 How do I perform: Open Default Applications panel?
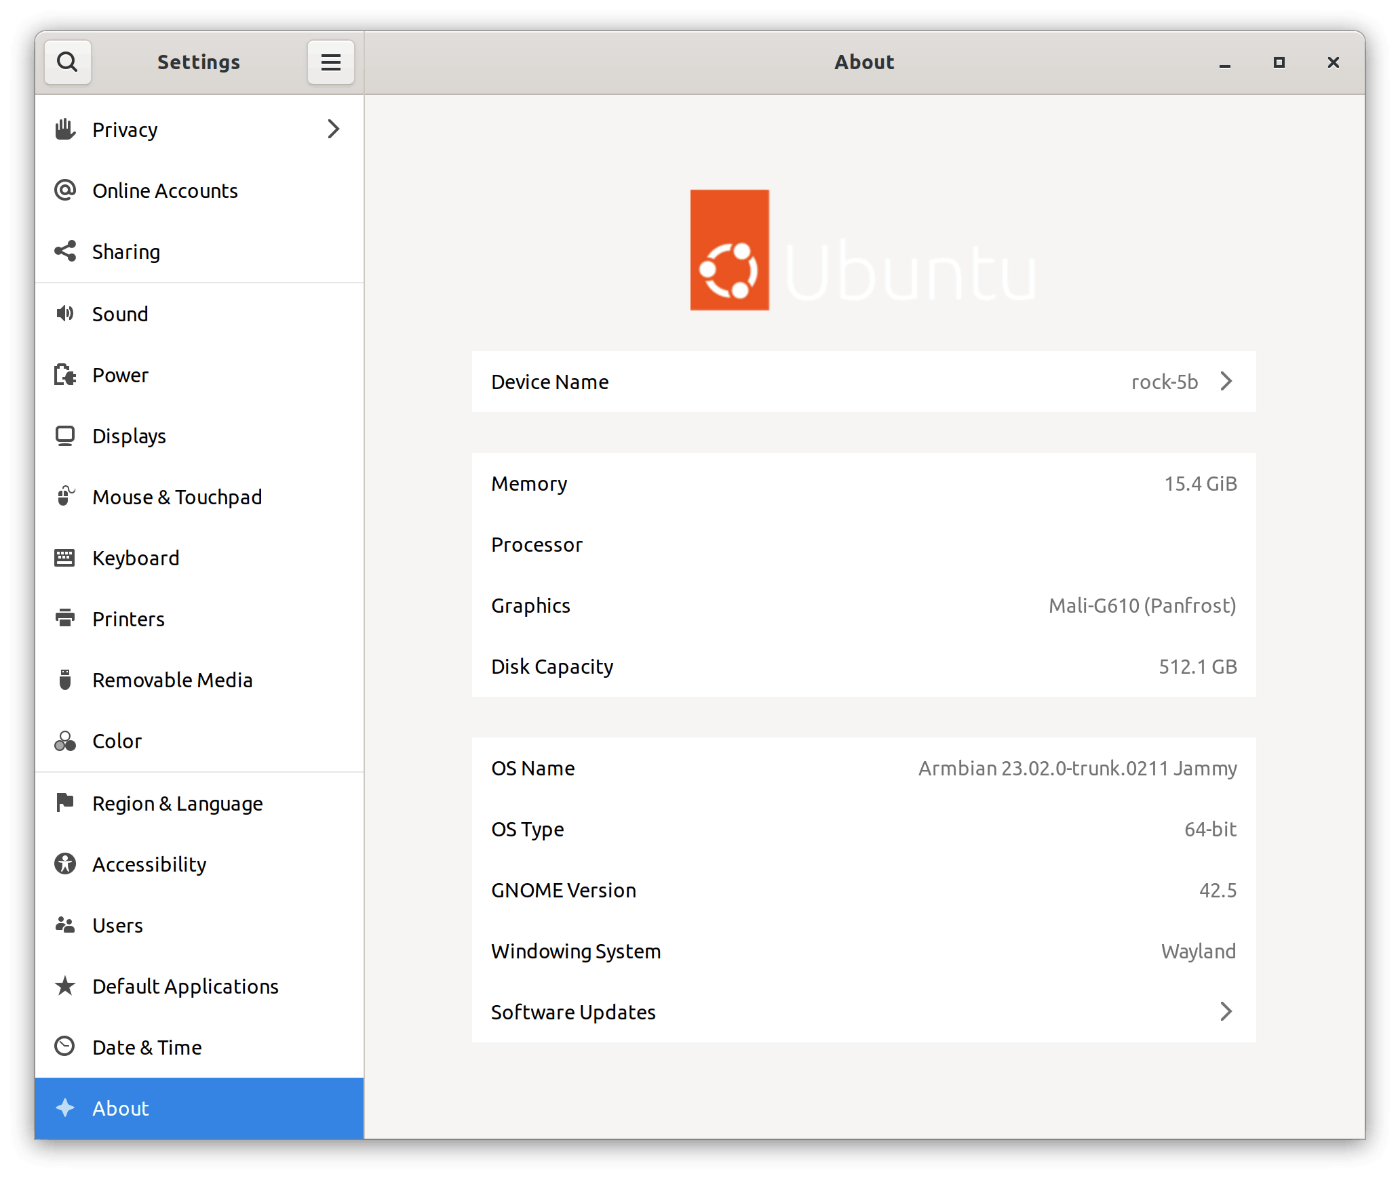[x=199, y=986]
